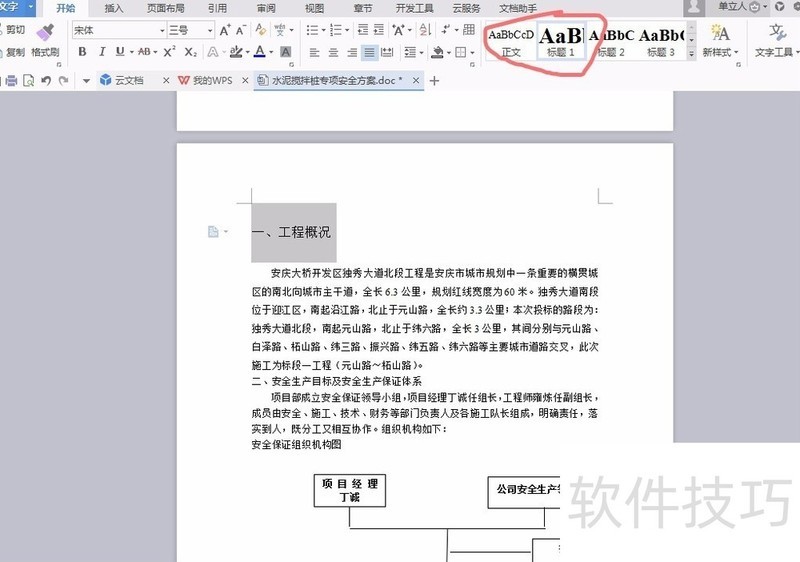Viewport: 800px width, 562px height.
Task: Toggle character shading (gray A) button
Action: [x=286, y=52]
